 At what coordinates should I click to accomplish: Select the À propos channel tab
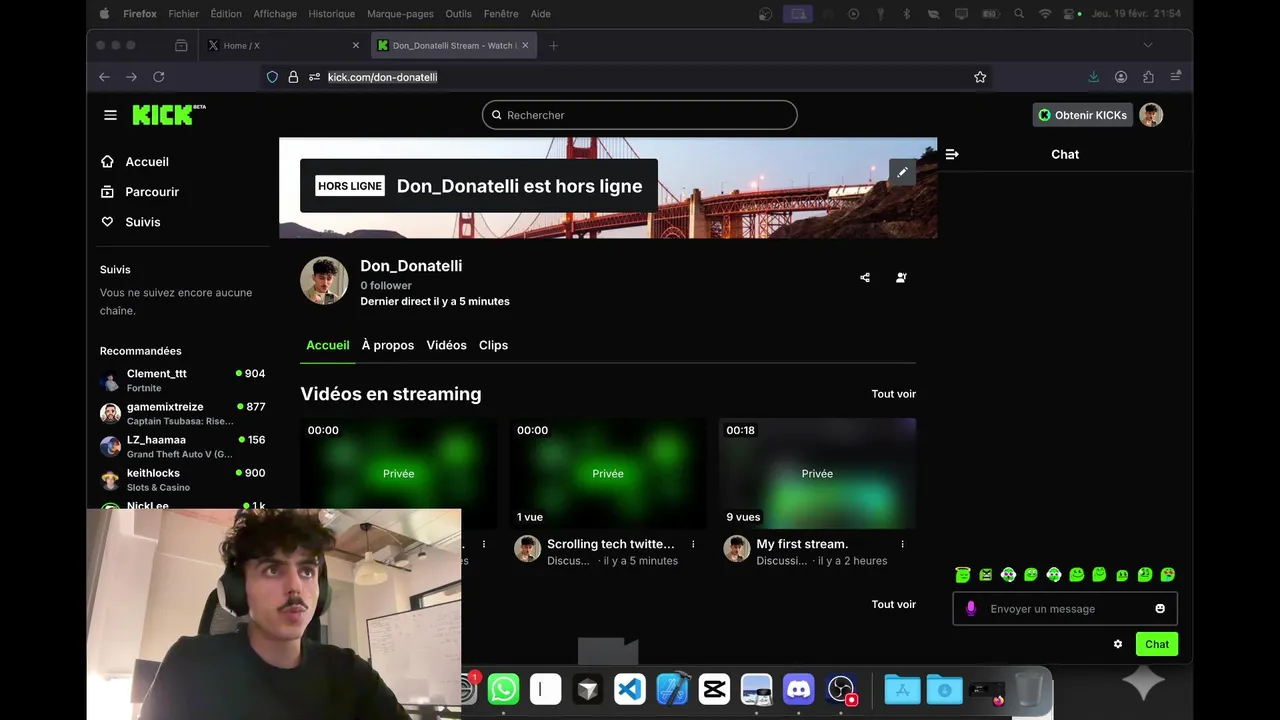click(x=388, y=345)
